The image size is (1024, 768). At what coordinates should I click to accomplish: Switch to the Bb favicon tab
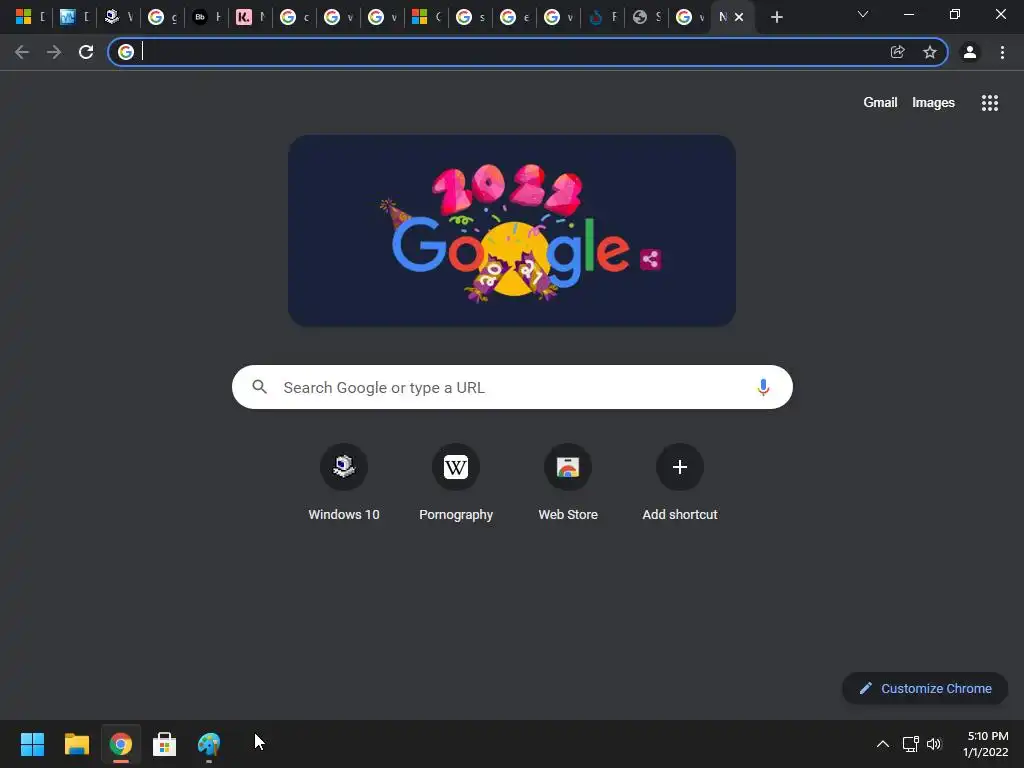[x=206, y=17]
